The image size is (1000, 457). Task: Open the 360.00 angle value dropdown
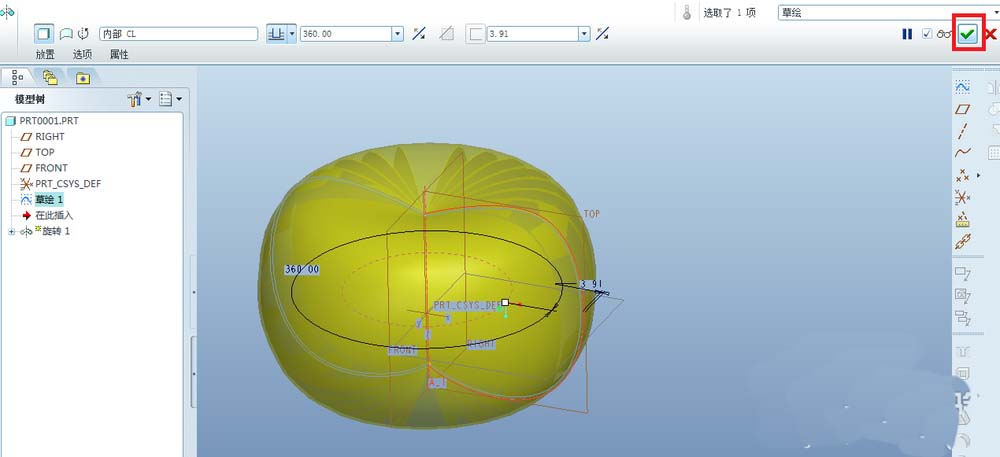398,34
